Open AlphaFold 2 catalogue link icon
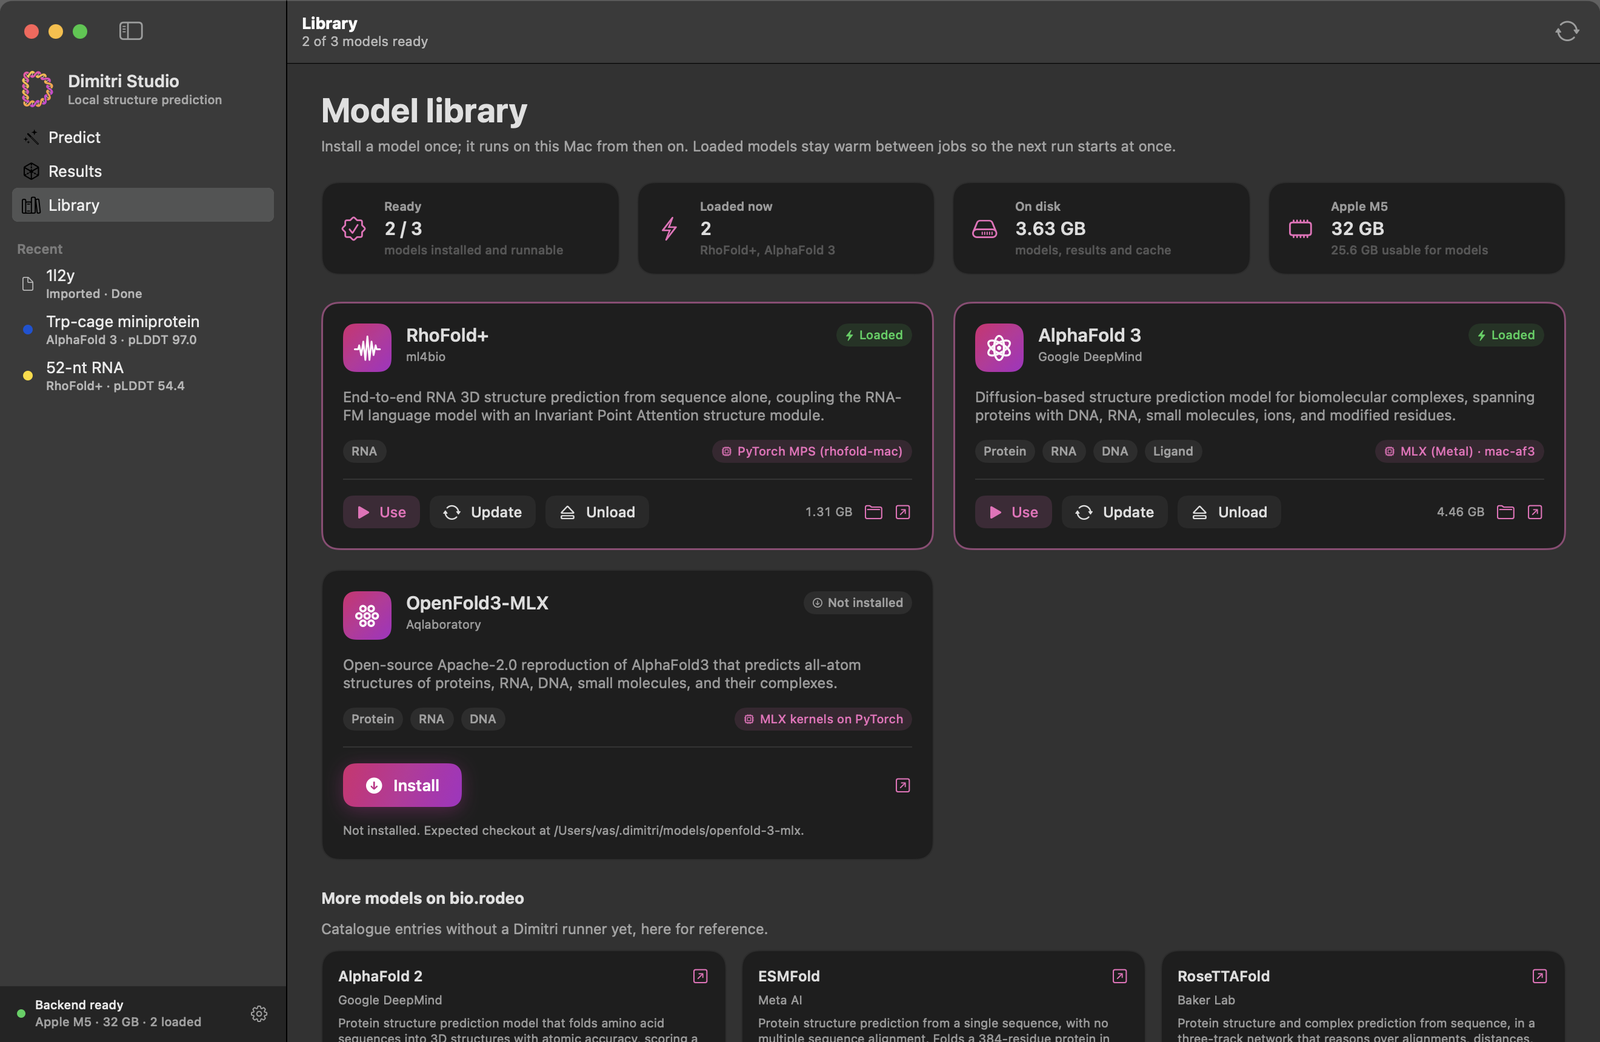The height and width of the screenshot is (1042, 1600). 700,976
